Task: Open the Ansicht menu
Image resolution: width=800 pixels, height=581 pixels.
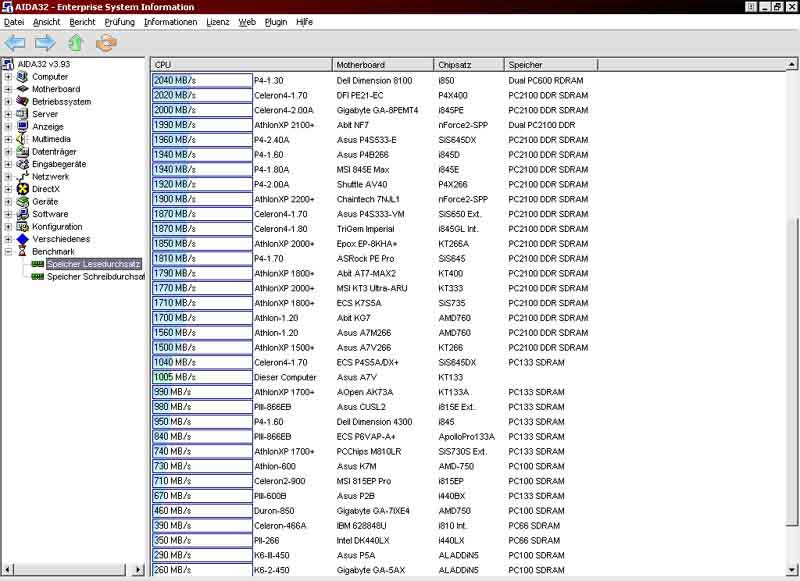Action: tap(46, 22)
